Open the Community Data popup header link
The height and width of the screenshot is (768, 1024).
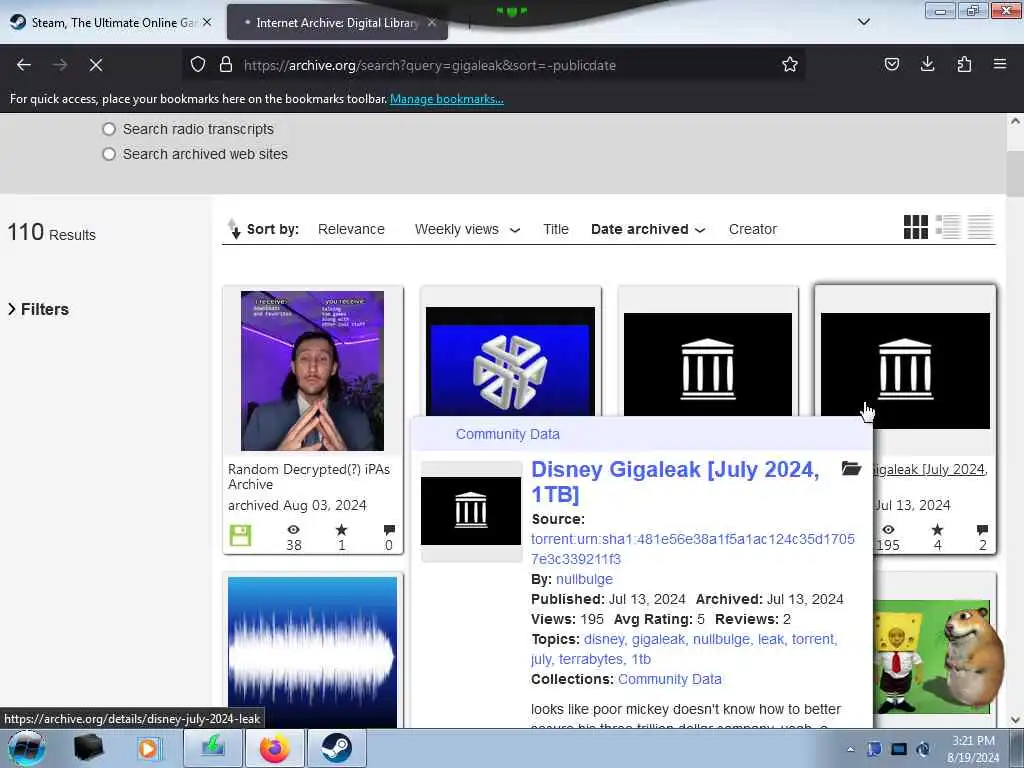507,434
